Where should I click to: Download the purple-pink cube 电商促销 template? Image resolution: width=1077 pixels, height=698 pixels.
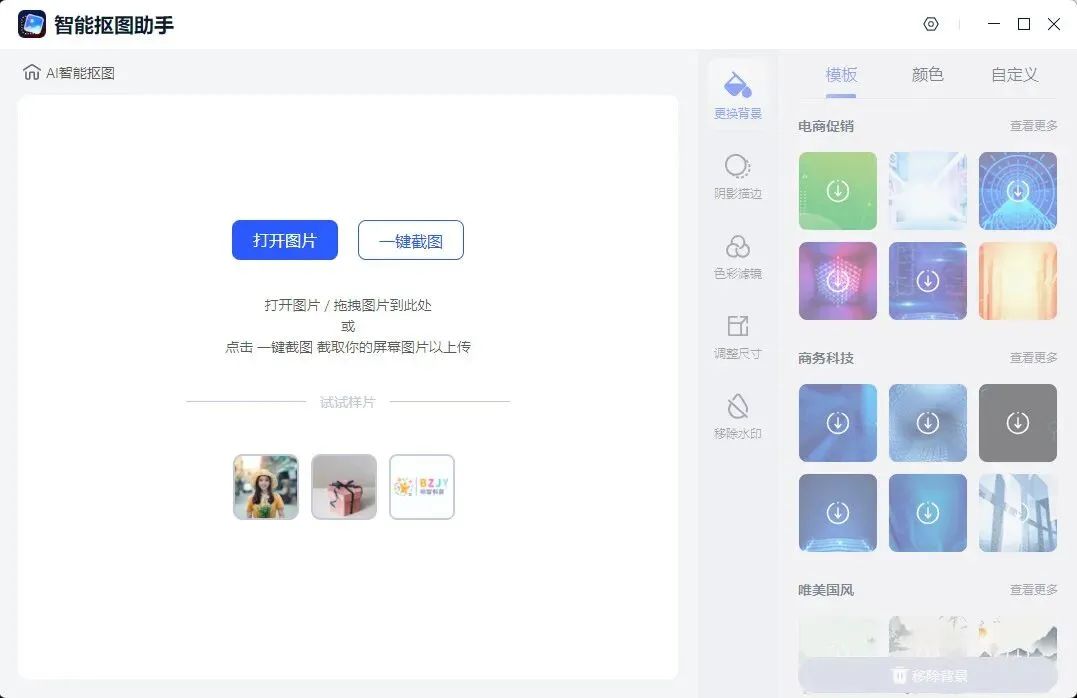coord(838,281)
